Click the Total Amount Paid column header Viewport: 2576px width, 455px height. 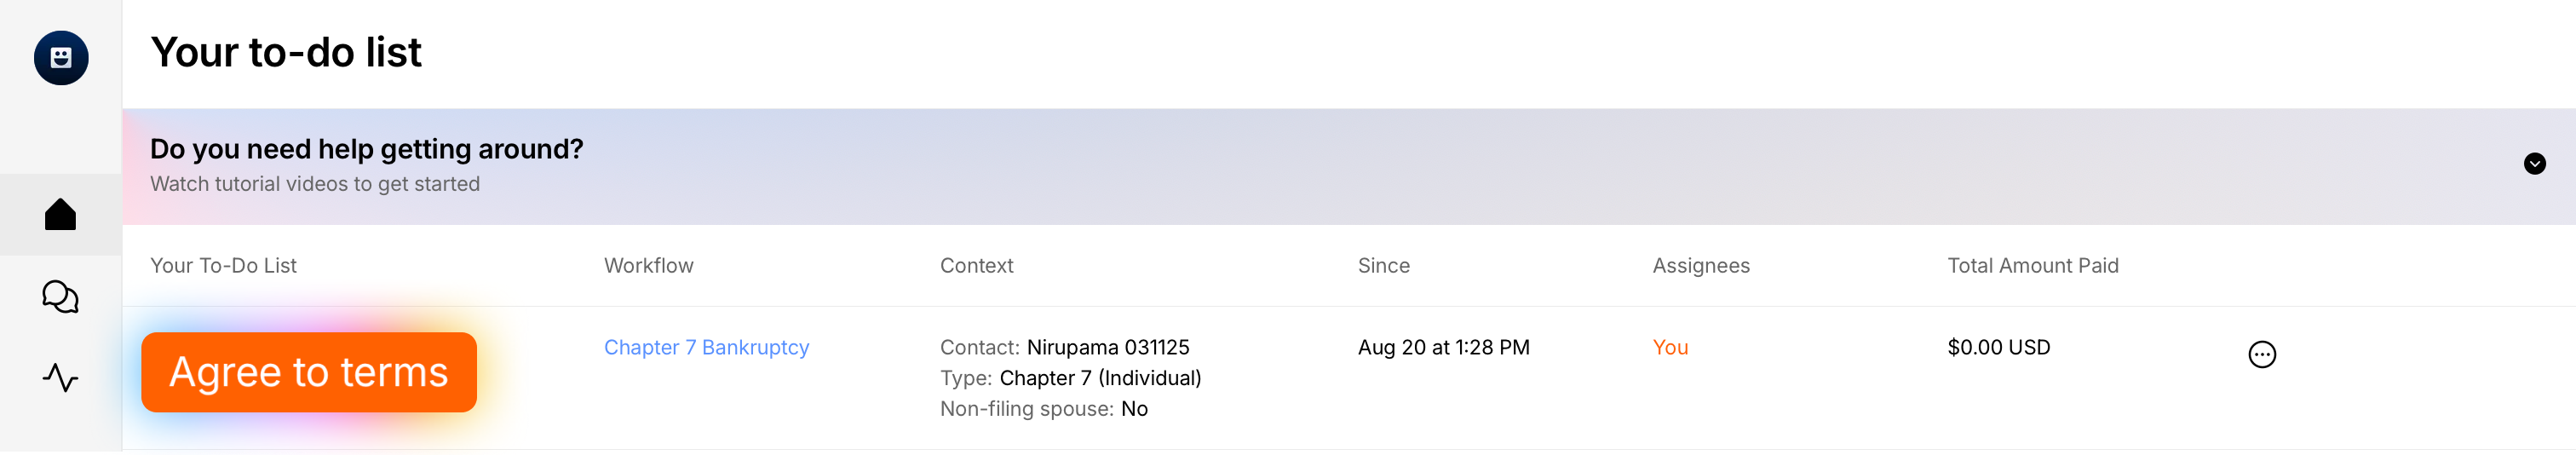point(2032,266)
